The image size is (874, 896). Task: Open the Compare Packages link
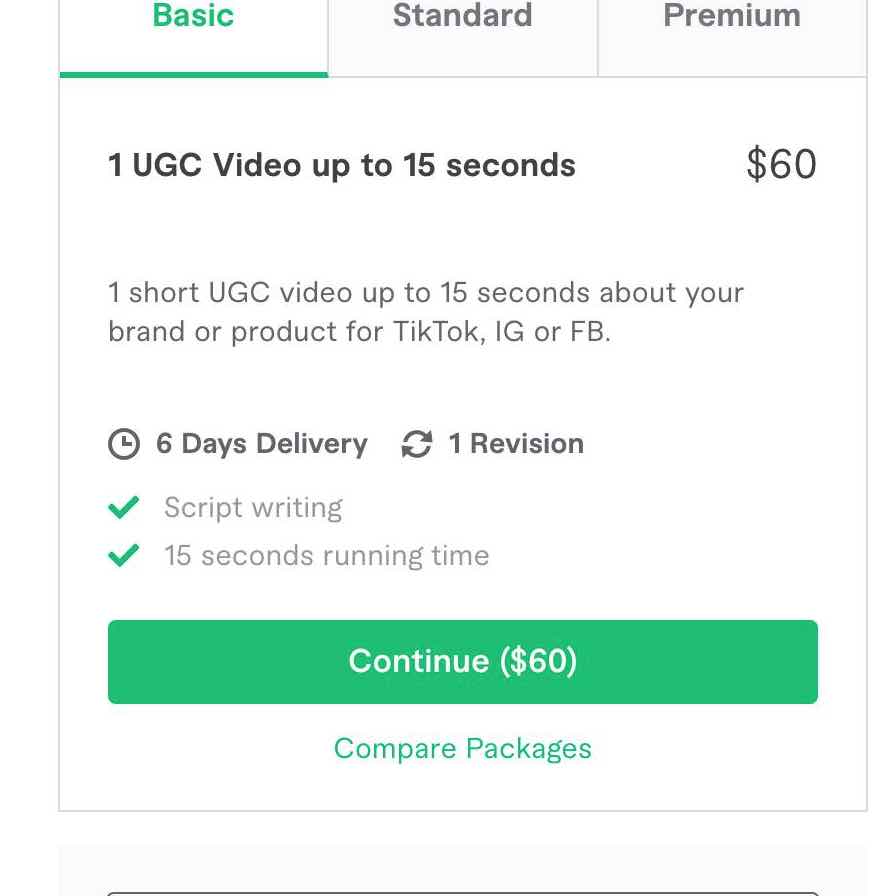[463, 749]
